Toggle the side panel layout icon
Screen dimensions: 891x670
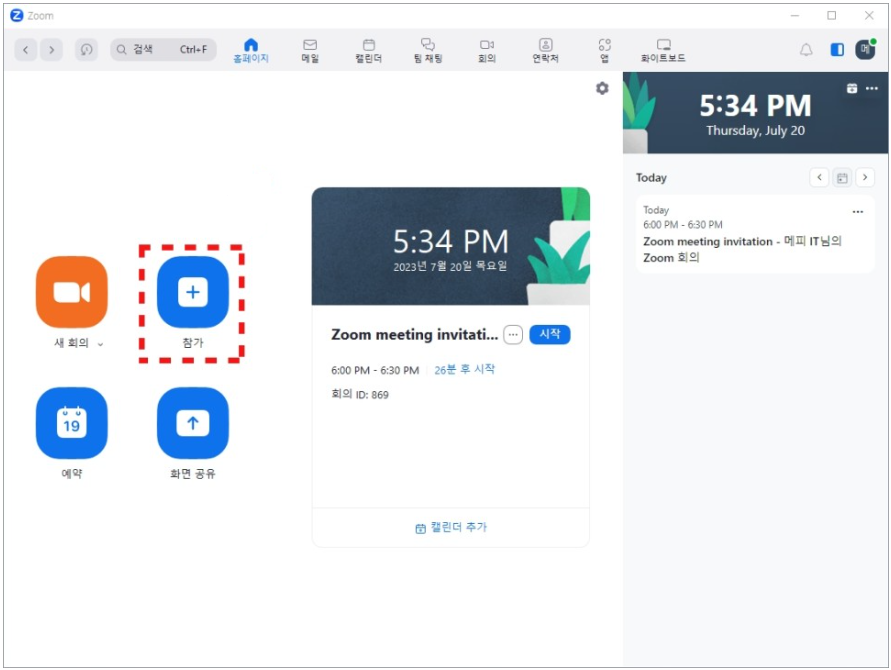837,50
